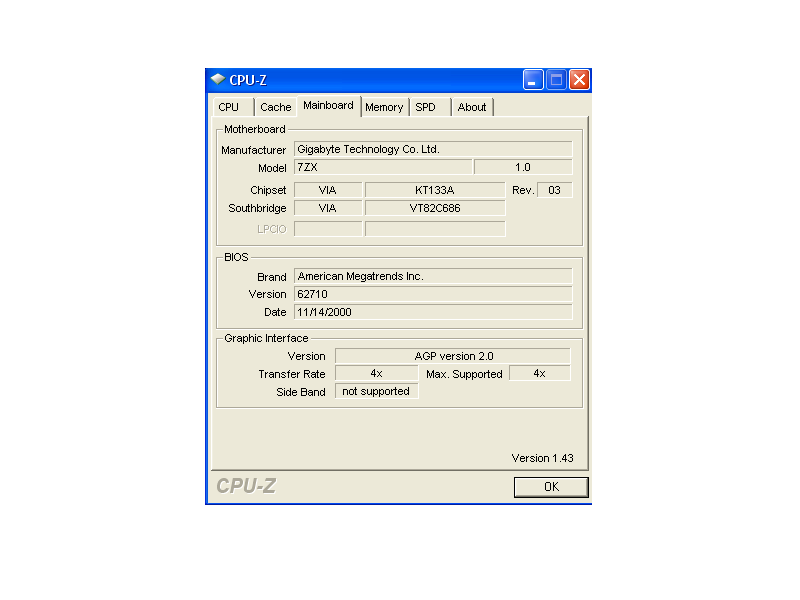
Task: Click the Max. Supported label
Action: pyautogui.click(x=464, y=374)
